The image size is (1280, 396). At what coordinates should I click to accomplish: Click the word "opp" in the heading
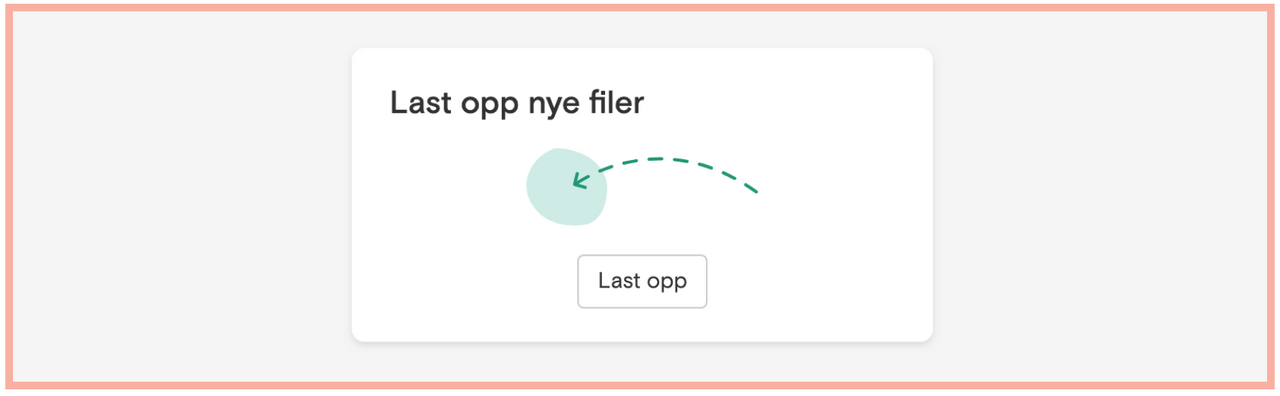(485, 105)
